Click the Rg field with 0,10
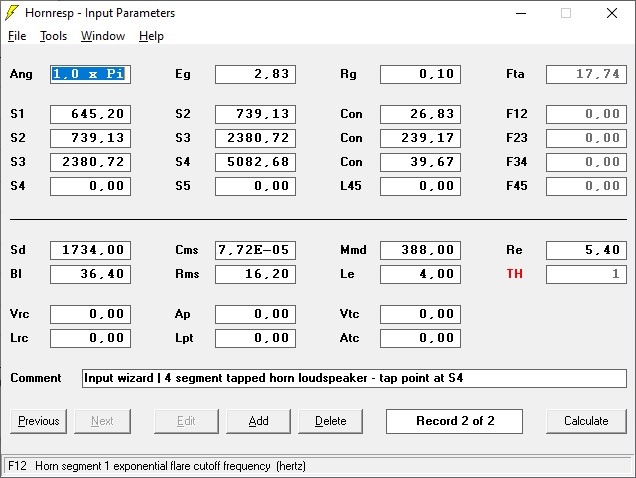 (421, 74)
